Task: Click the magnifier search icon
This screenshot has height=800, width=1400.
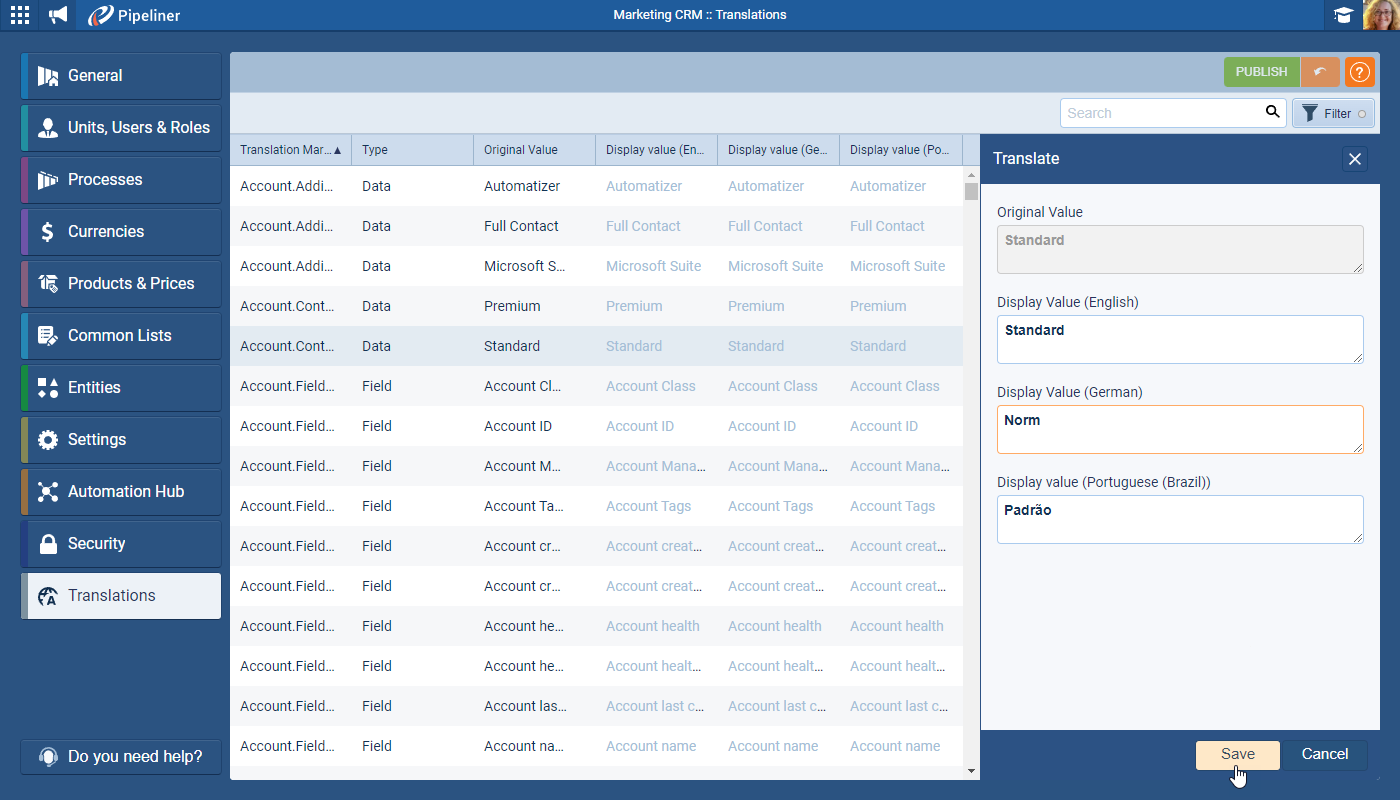Action: 1272,112
